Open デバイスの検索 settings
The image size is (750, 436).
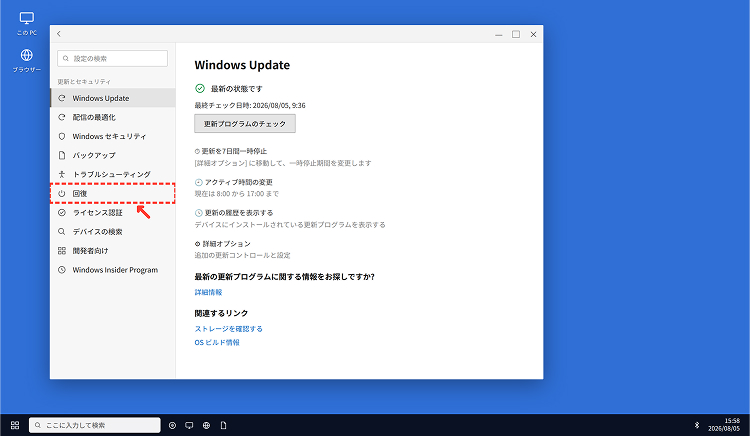[113, 232]
